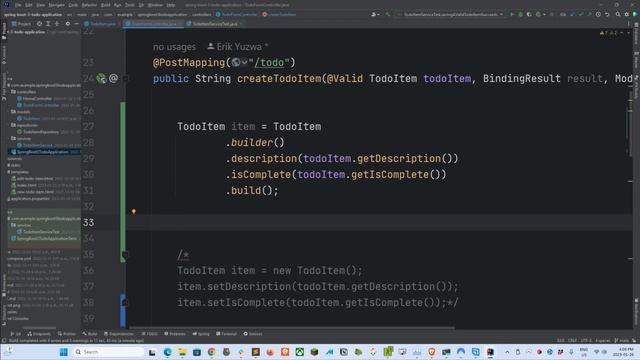Open the File menu
This screenshot has width=640, height=360.
pyautogui.click(x=18, y=5)
